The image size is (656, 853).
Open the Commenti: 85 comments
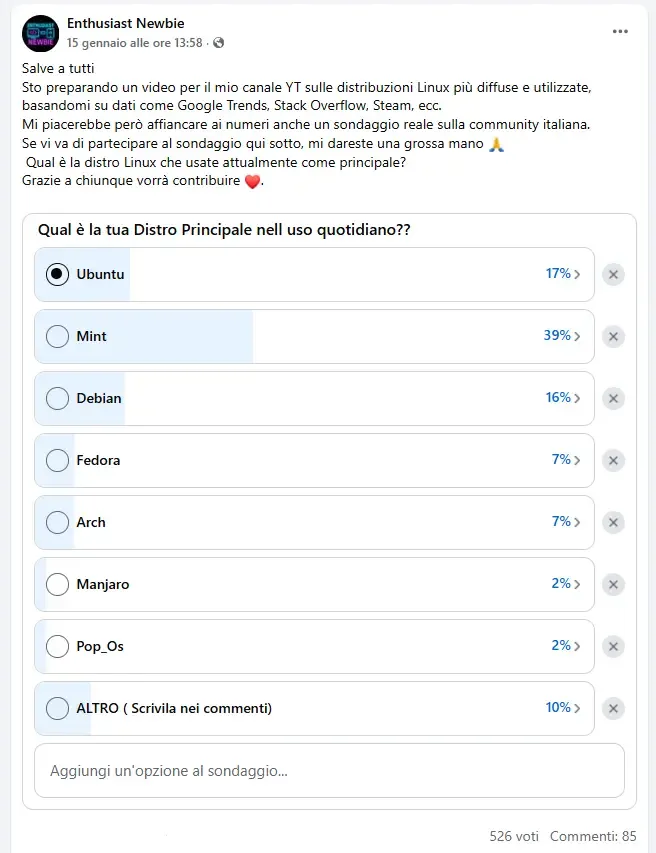pos(592,835)
